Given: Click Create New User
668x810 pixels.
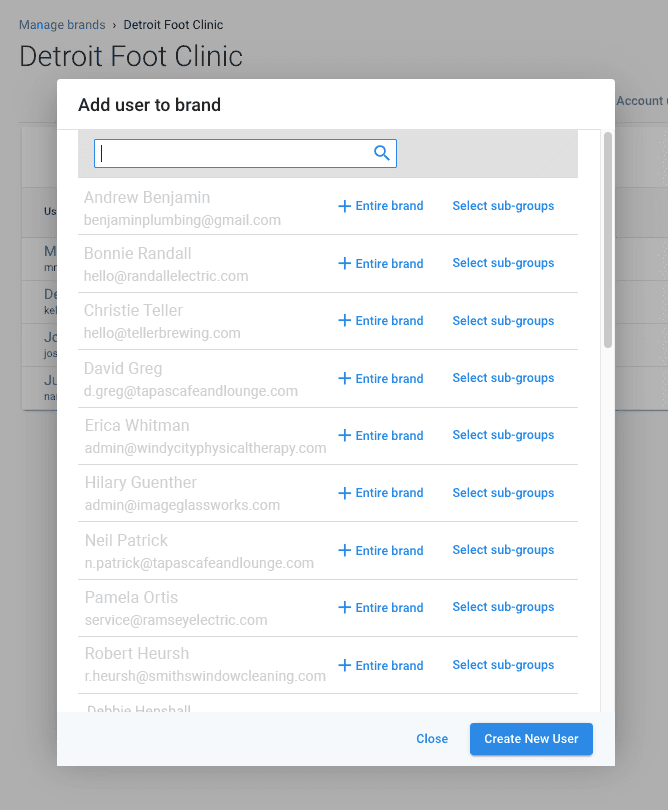Looking at the screenshot, I should coord(531,739).
